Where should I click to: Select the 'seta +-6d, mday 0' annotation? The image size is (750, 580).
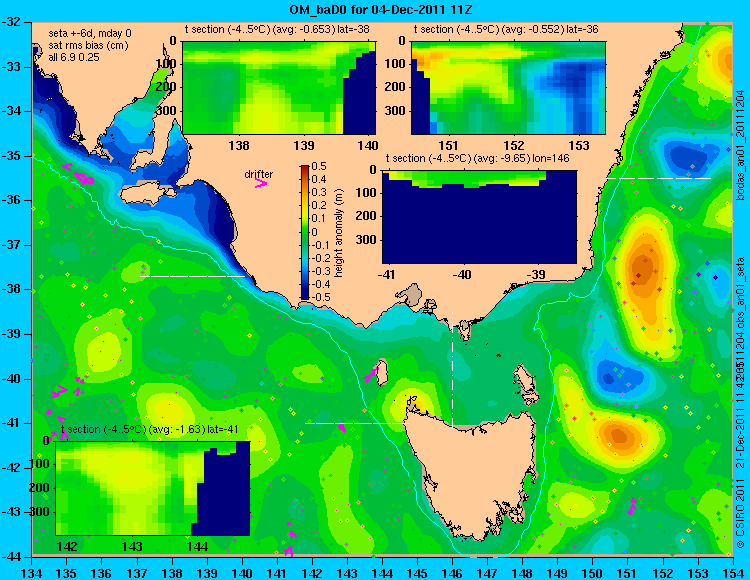[x=90, y=33]
